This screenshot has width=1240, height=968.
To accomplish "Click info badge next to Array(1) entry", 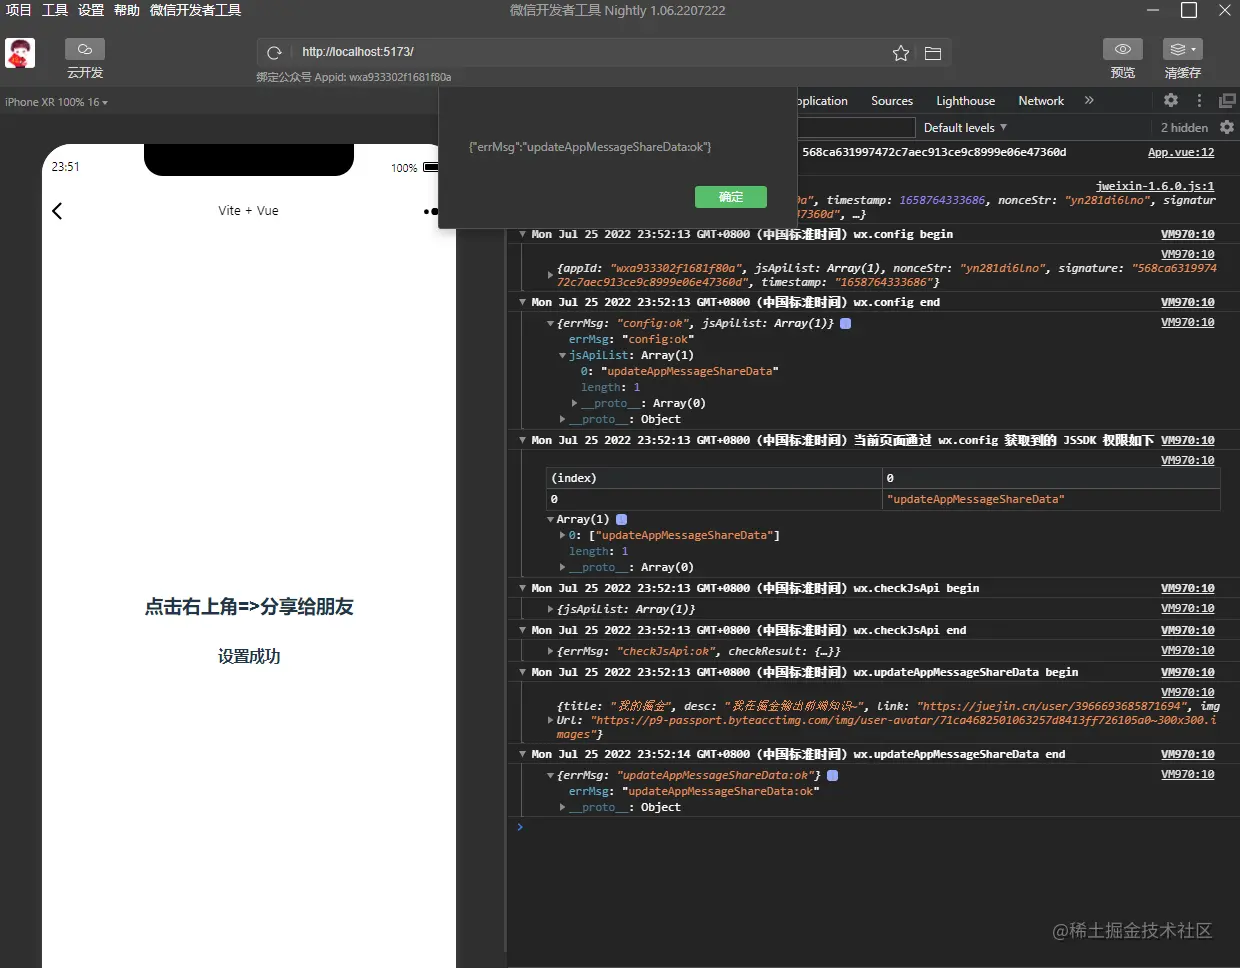I will (621, 519).
